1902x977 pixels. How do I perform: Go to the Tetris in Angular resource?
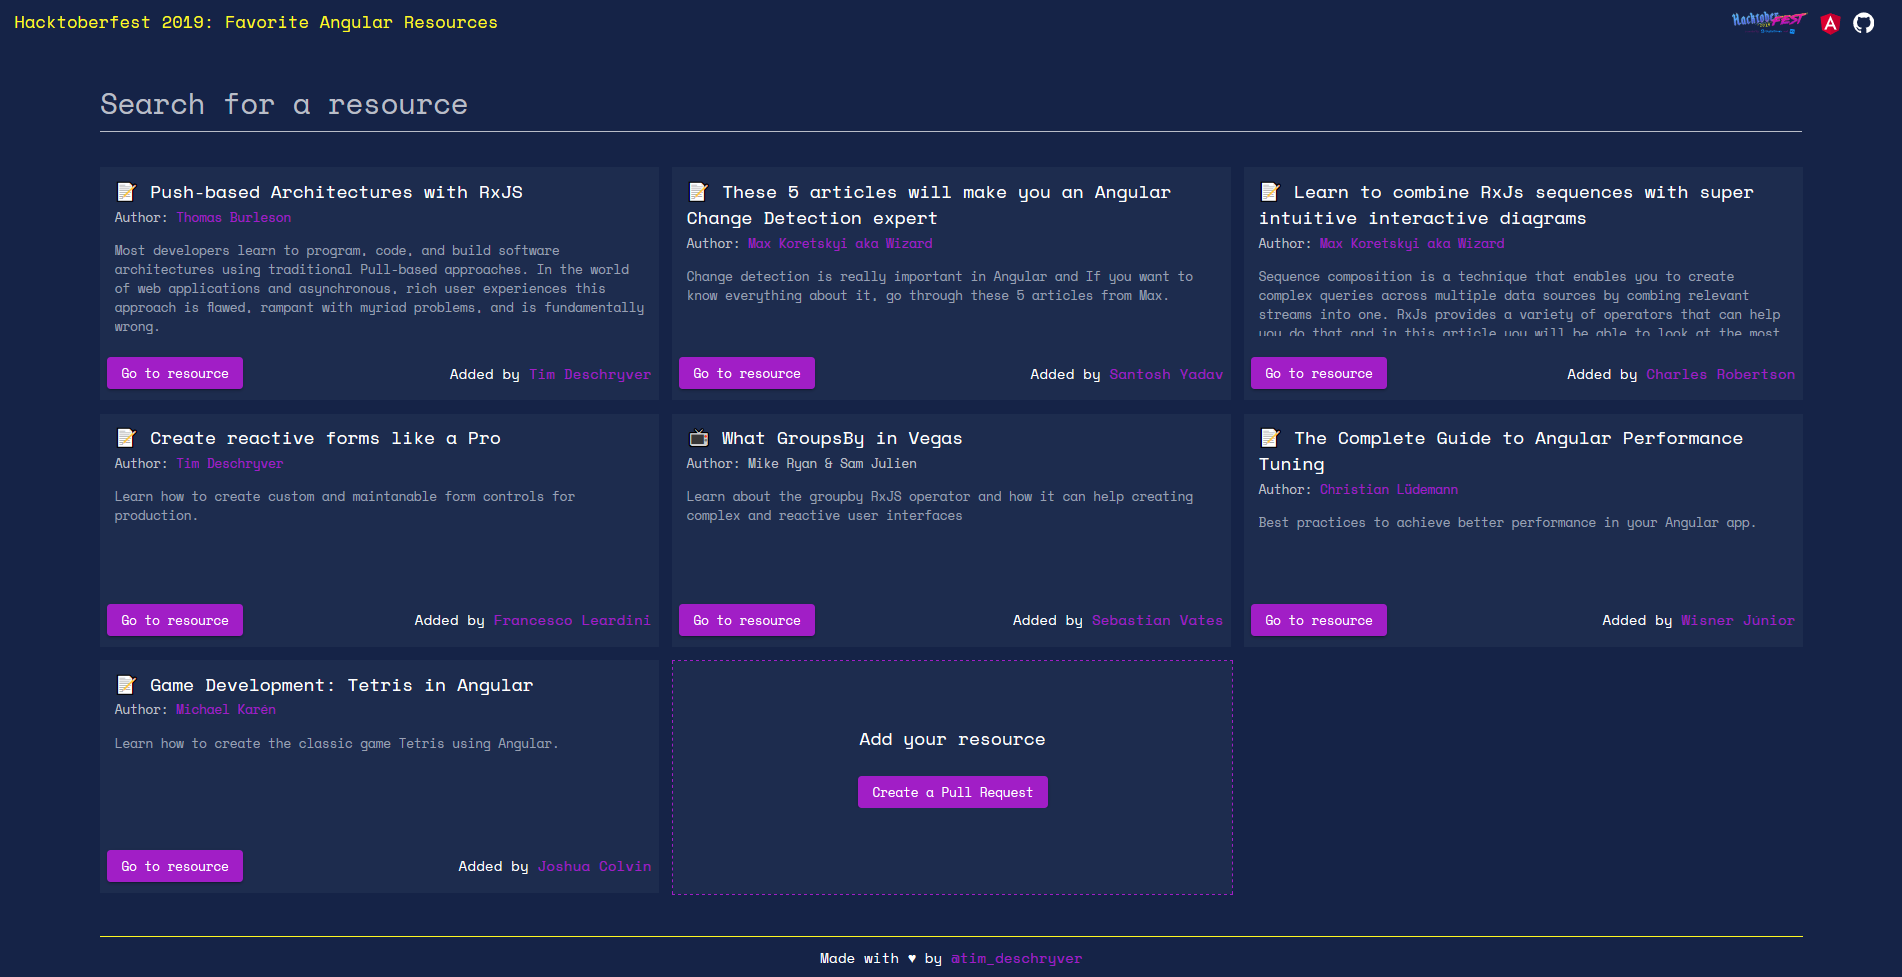point(174,865)
